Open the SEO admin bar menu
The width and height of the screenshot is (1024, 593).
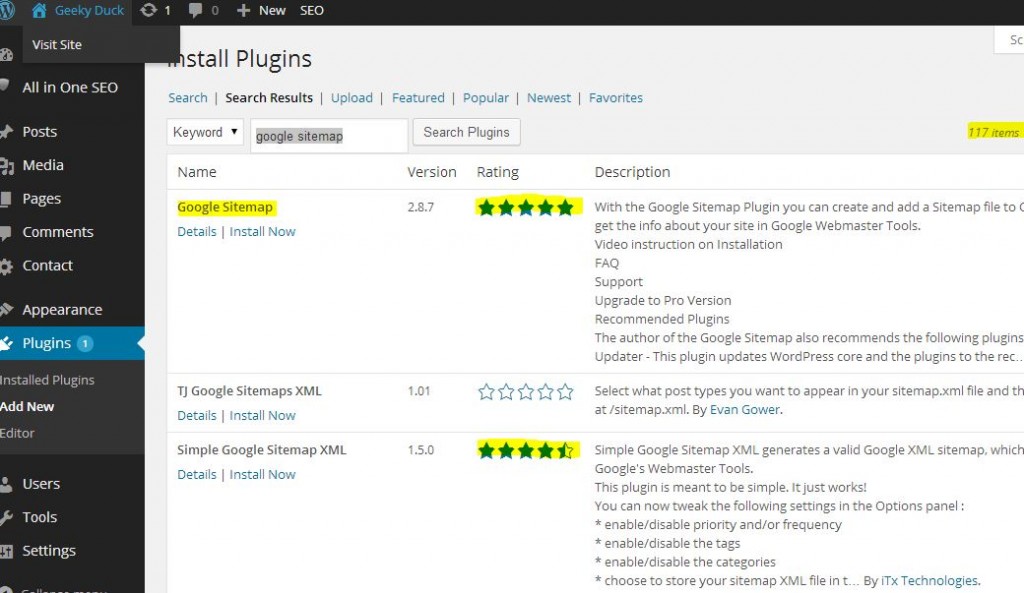[312, 10]
